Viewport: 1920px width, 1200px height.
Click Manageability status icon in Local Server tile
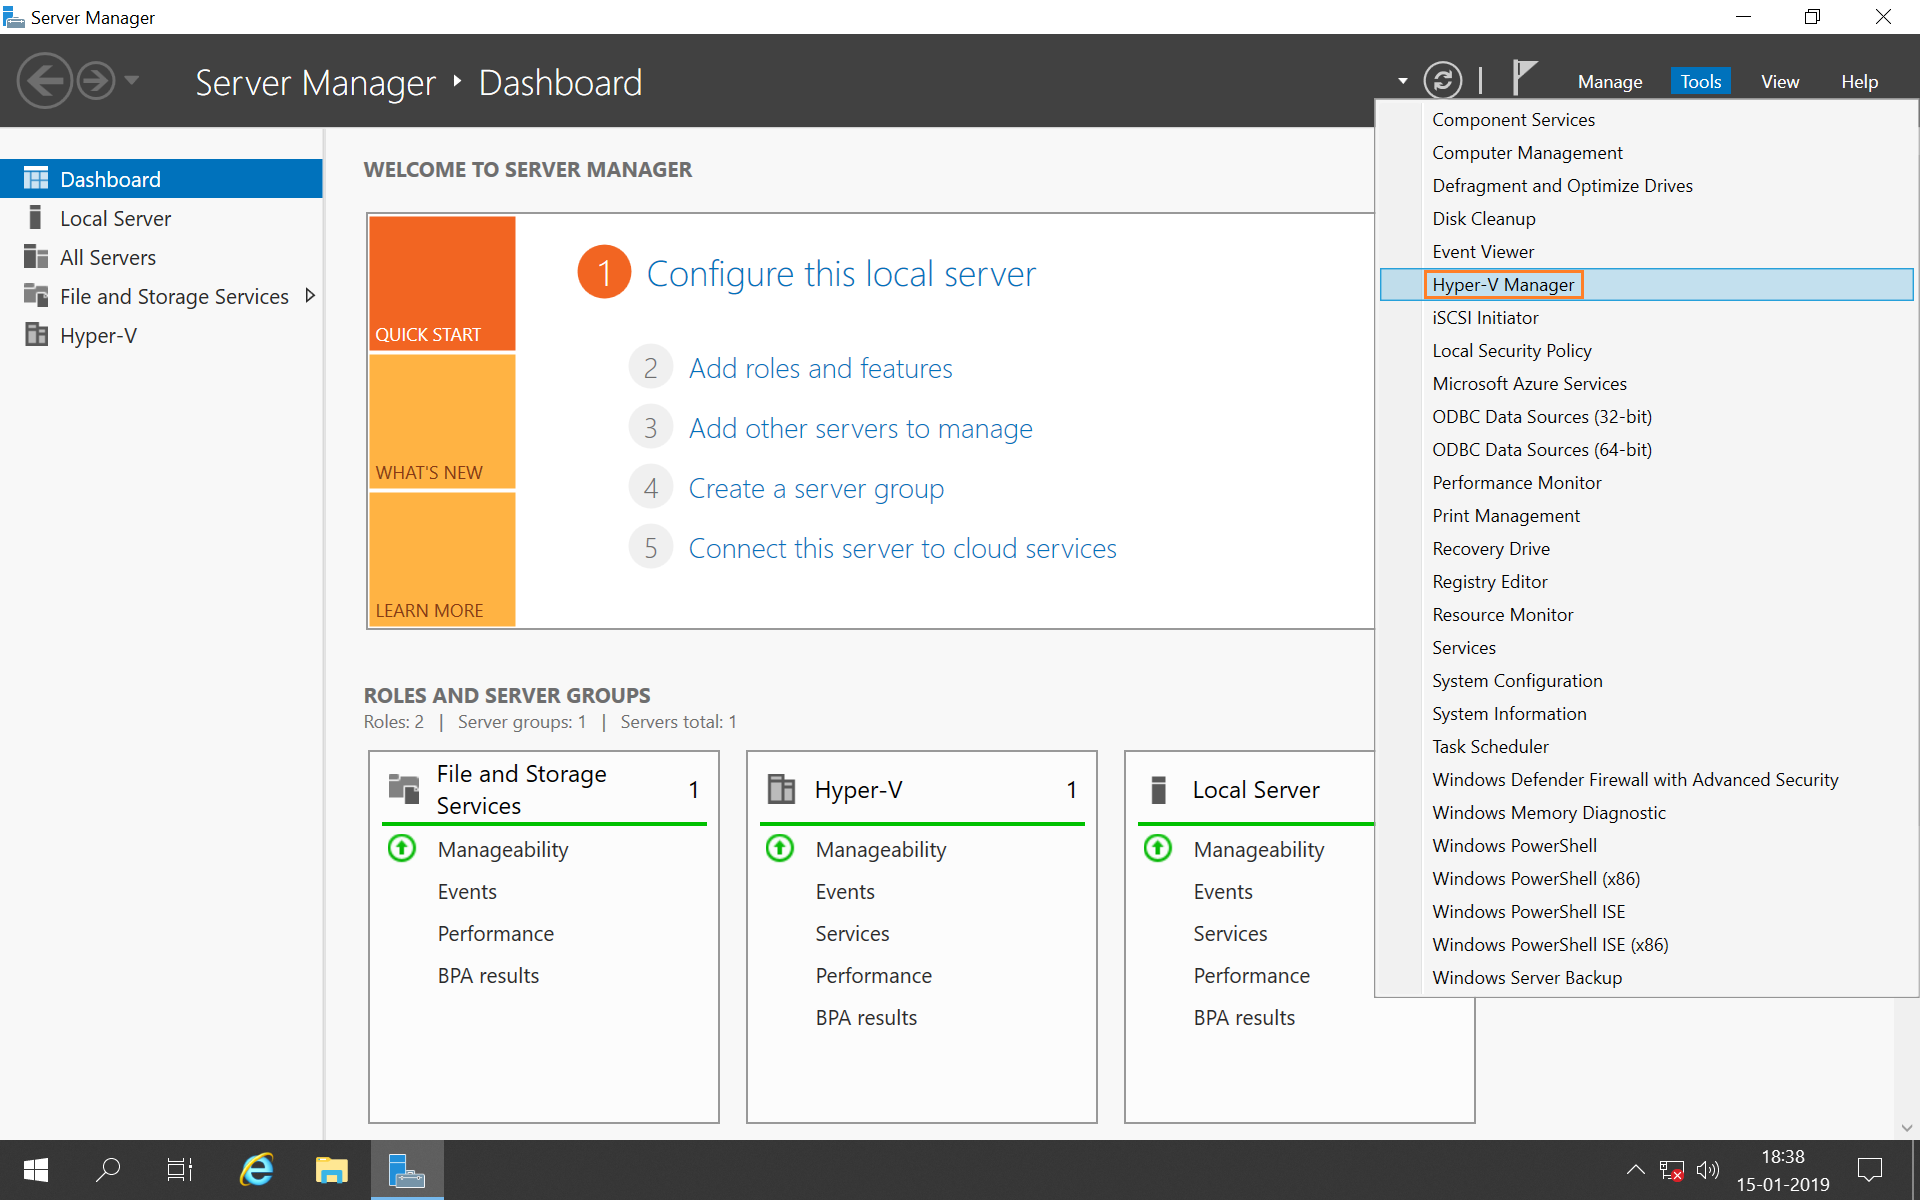(1158, 848)
